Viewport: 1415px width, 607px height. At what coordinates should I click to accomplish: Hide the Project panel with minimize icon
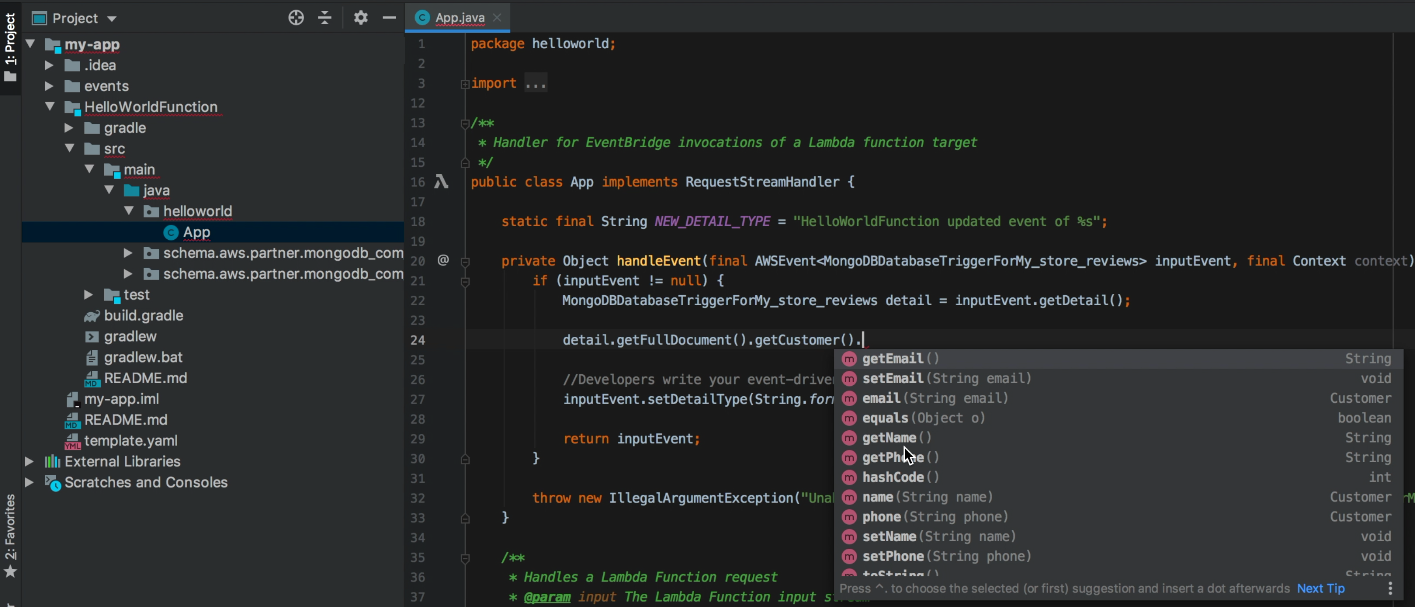pos(389,18)
